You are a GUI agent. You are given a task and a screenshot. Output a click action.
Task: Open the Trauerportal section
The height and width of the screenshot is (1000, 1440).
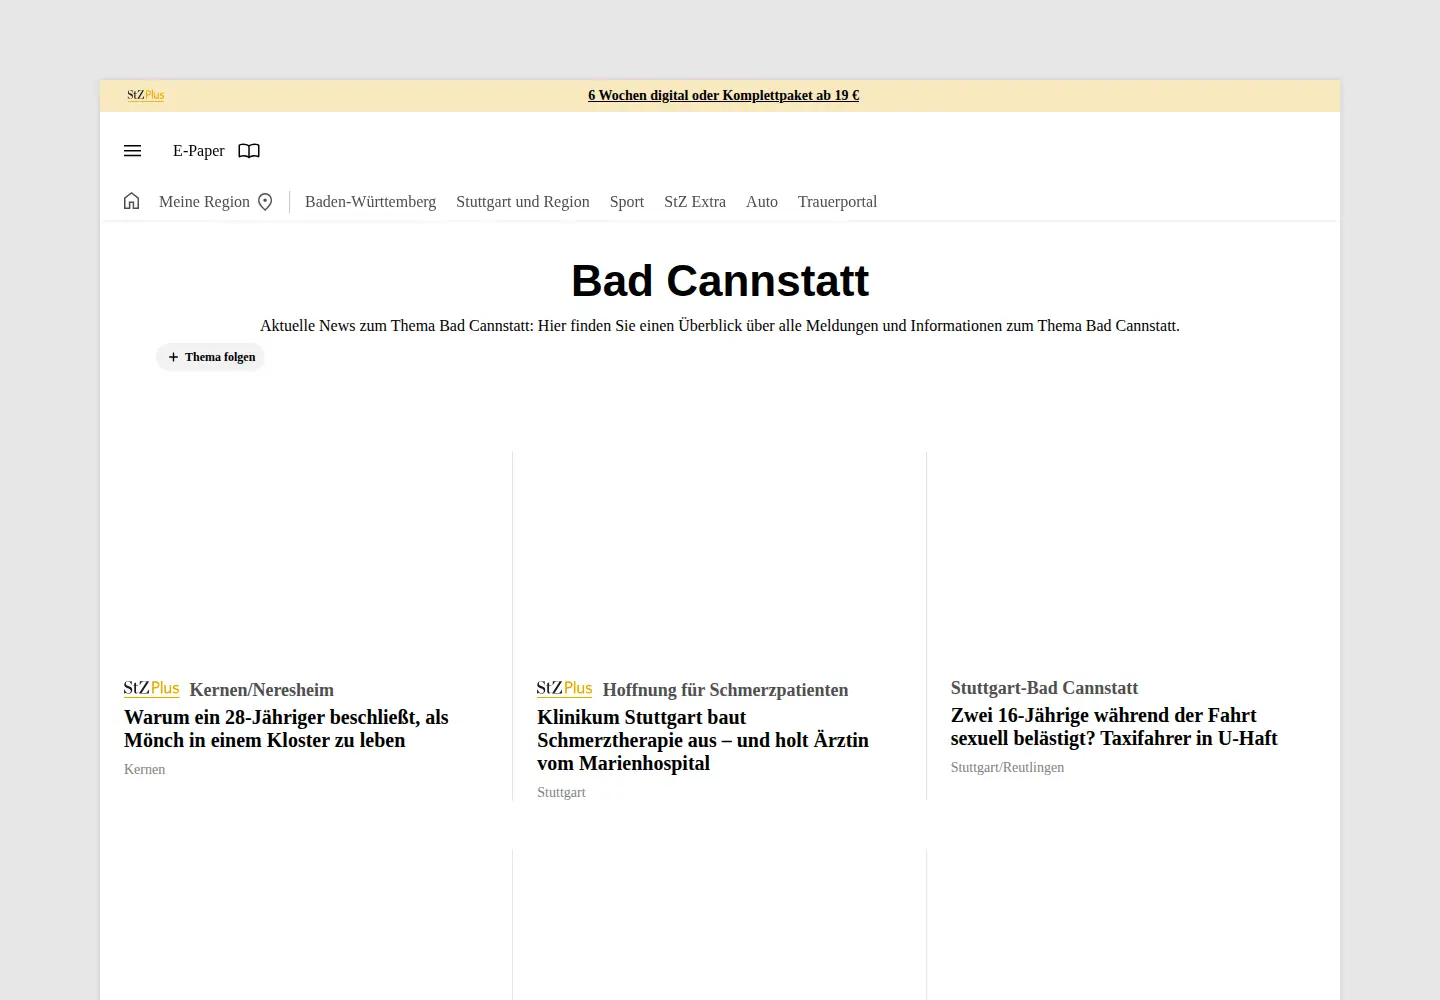tap(837, 202)
